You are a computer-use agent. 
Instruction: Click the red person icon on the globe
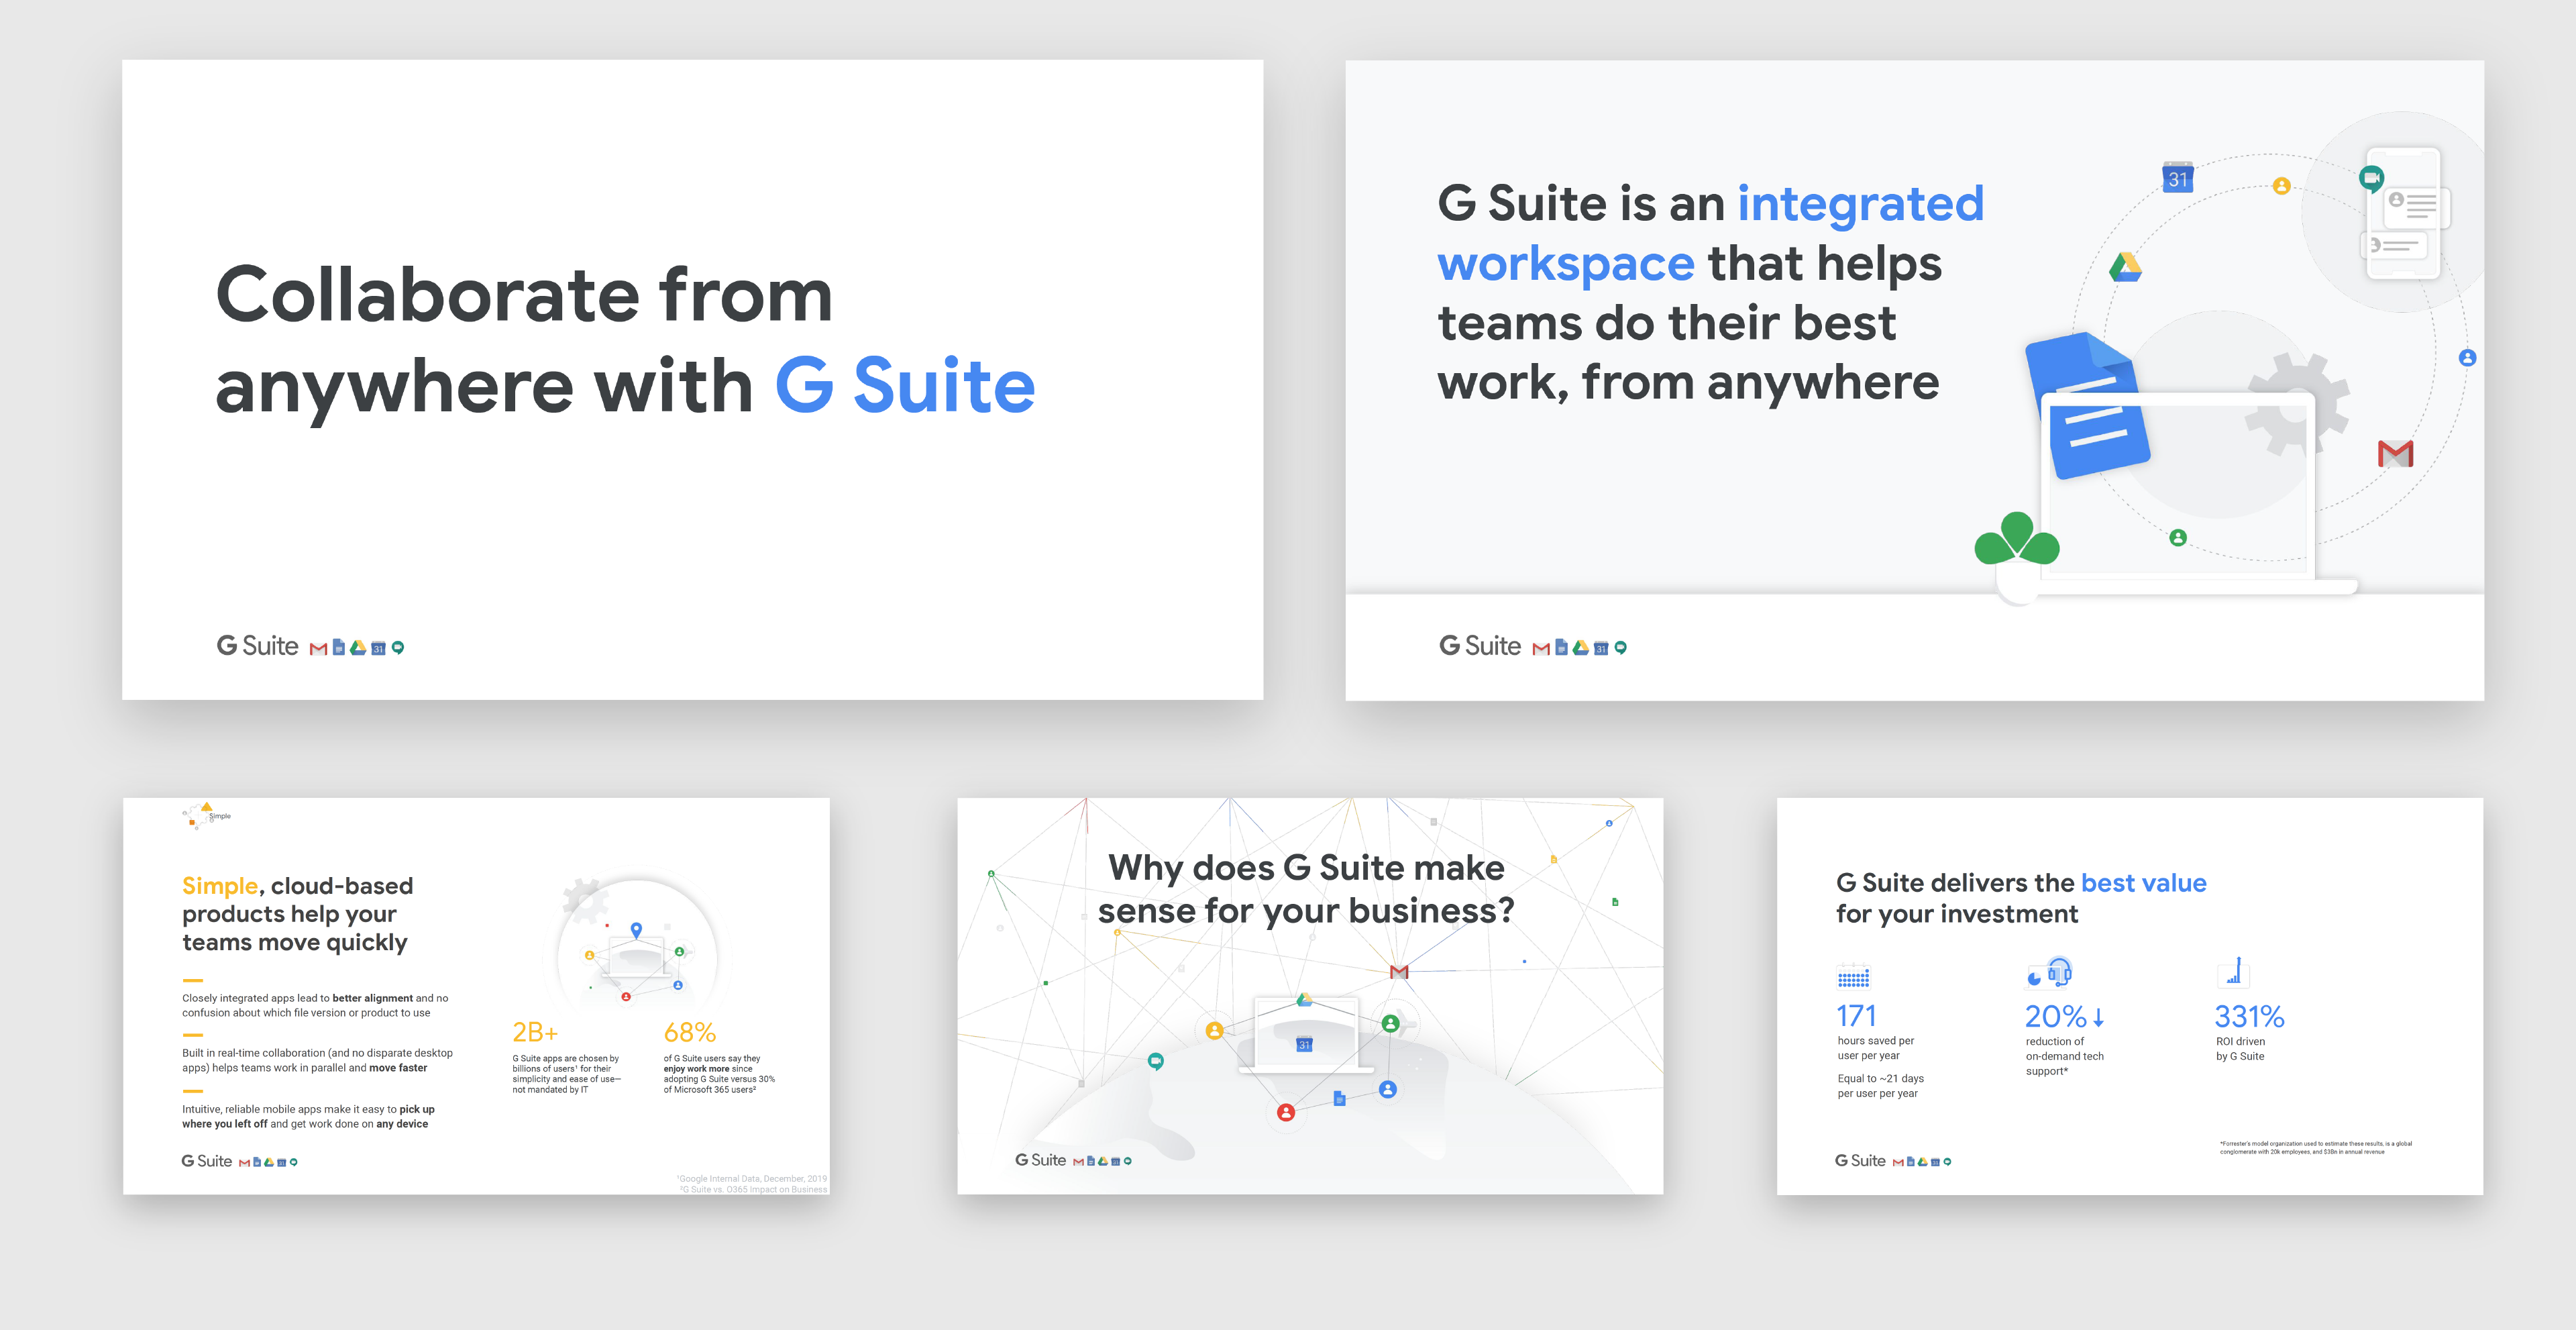(x=1286, y=1112)
